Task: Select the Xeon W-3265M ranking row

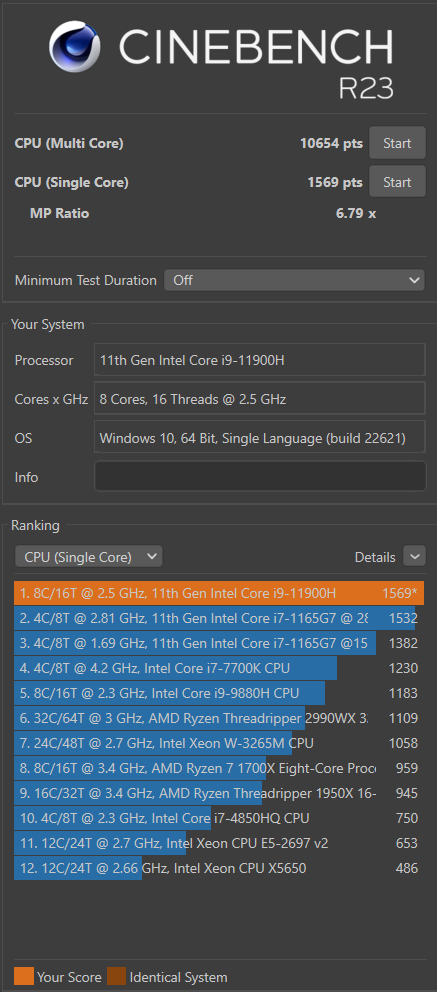Action: [219, 743]
